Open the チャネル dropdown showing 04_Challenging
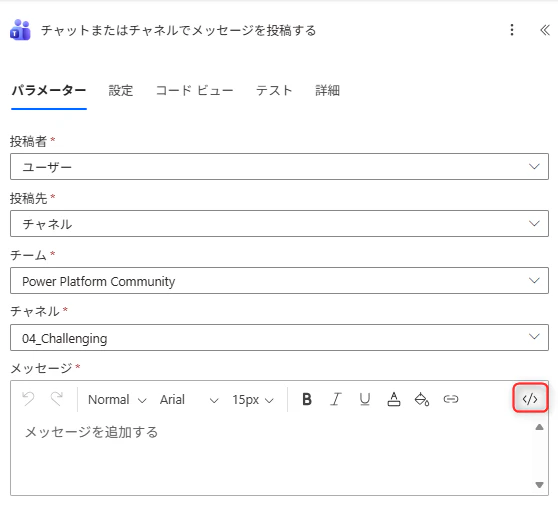Viewport: 558px width, 508px height. pos(279,337)
